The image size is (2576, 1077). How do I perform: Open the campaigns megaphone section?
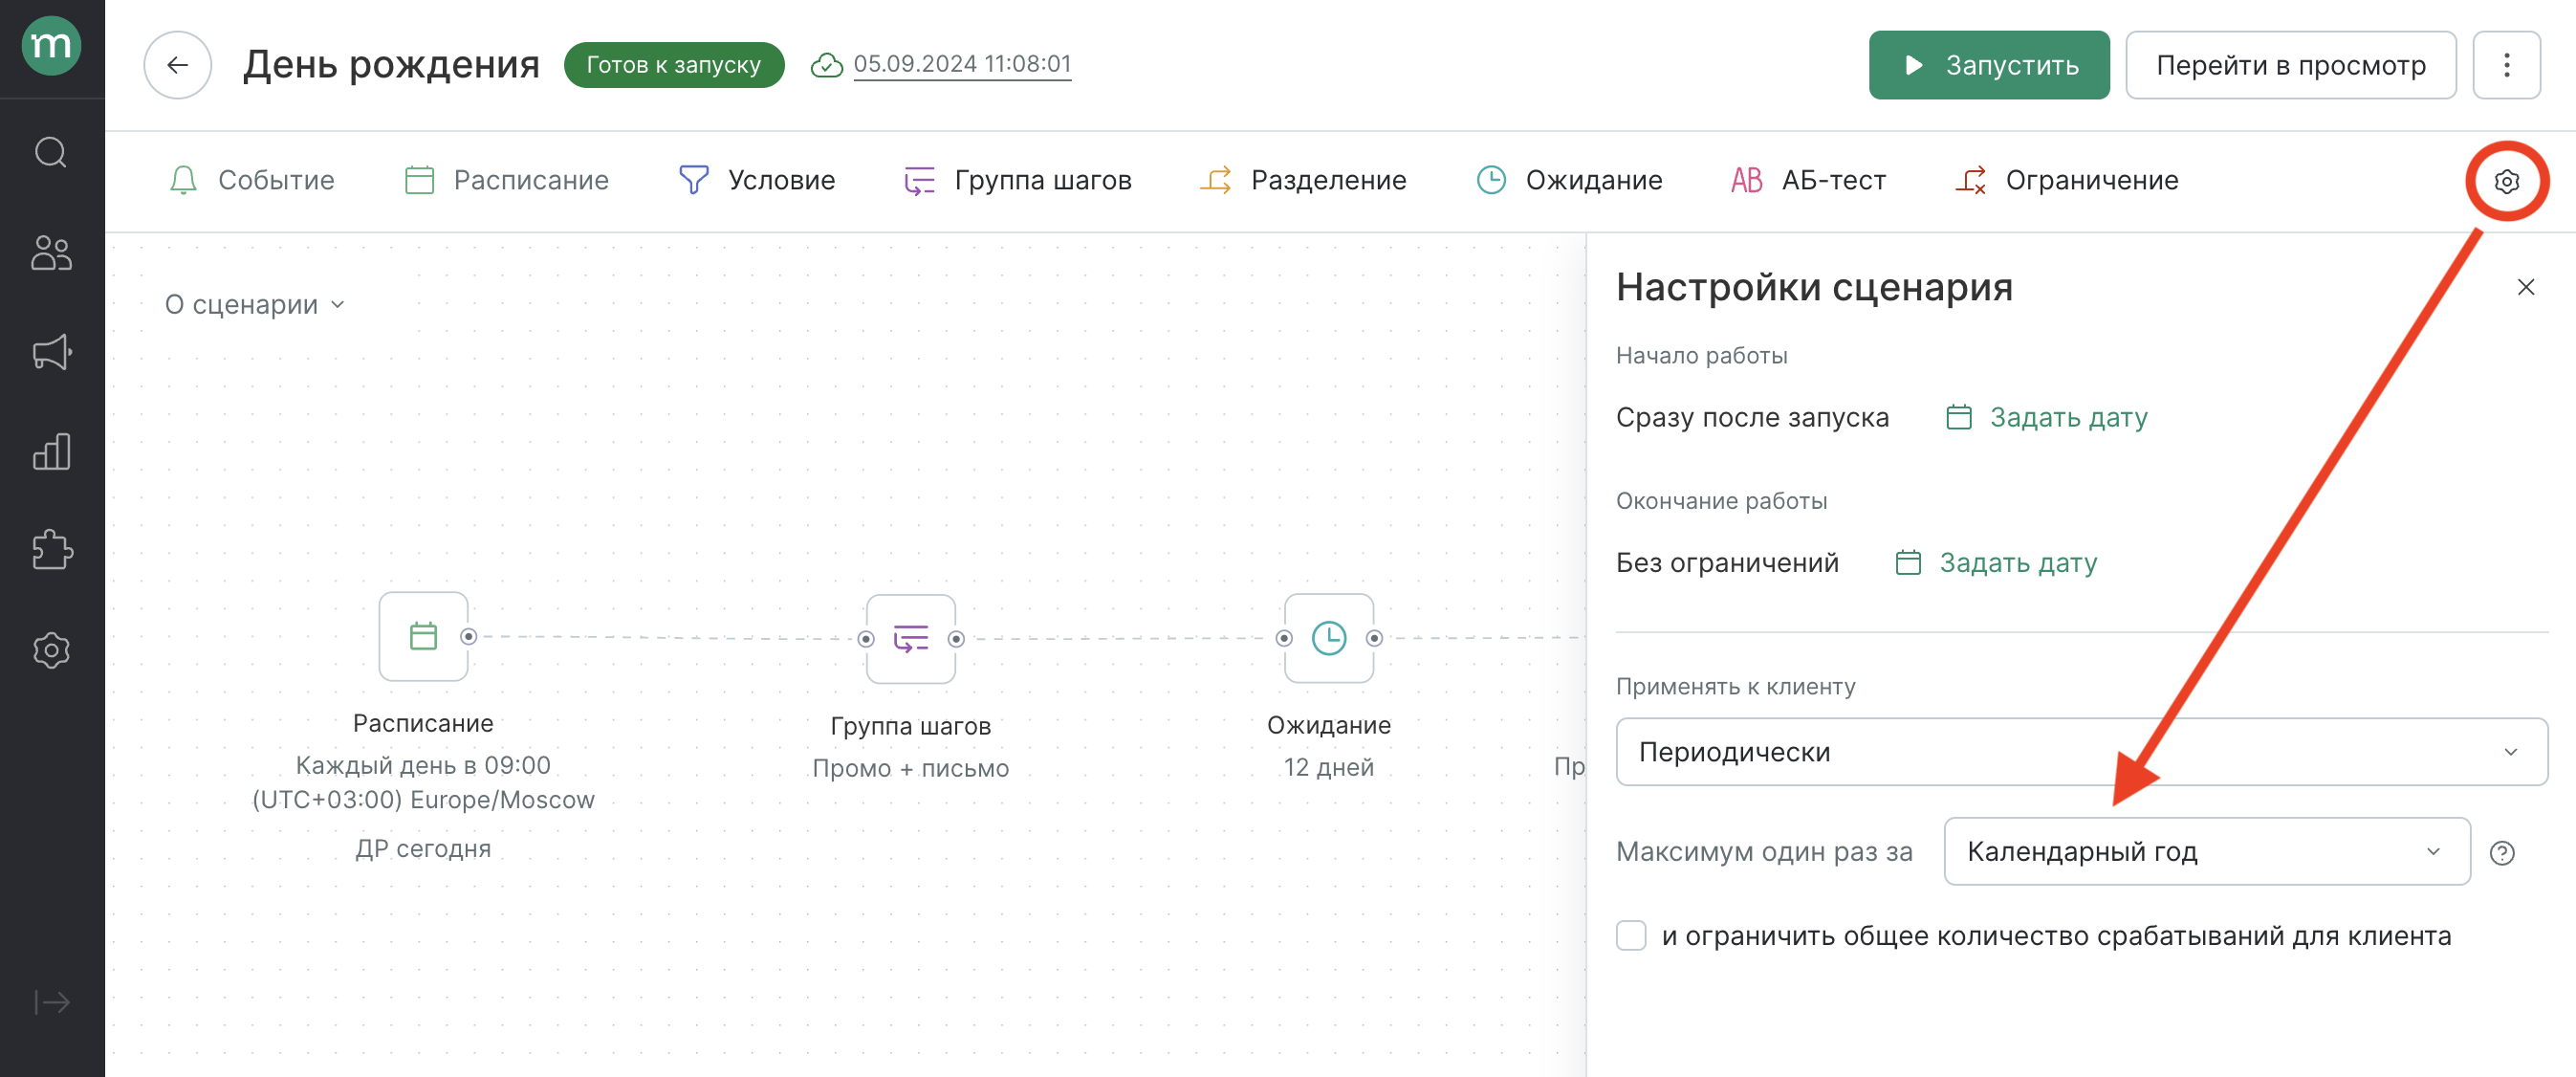tap(51, 352)
